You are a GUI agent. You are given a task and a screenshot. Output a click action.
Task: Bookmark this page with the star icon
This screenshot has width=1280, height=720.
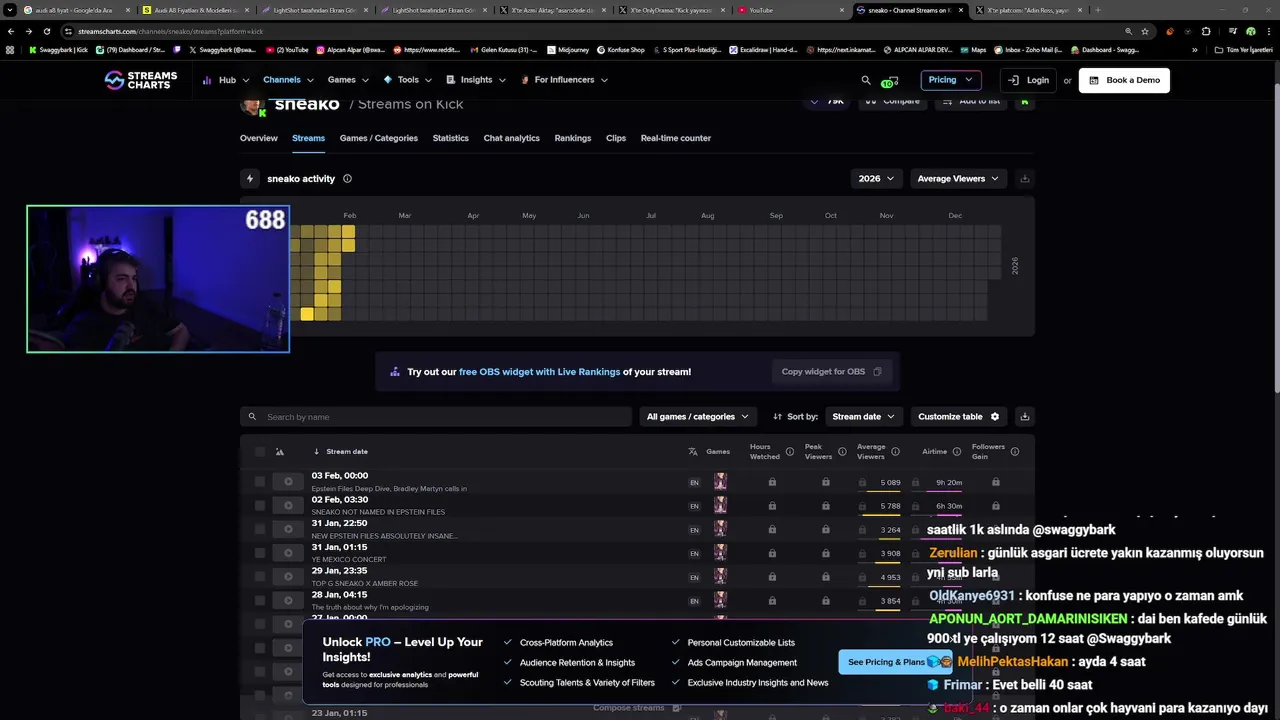[x=1145, y=31]
